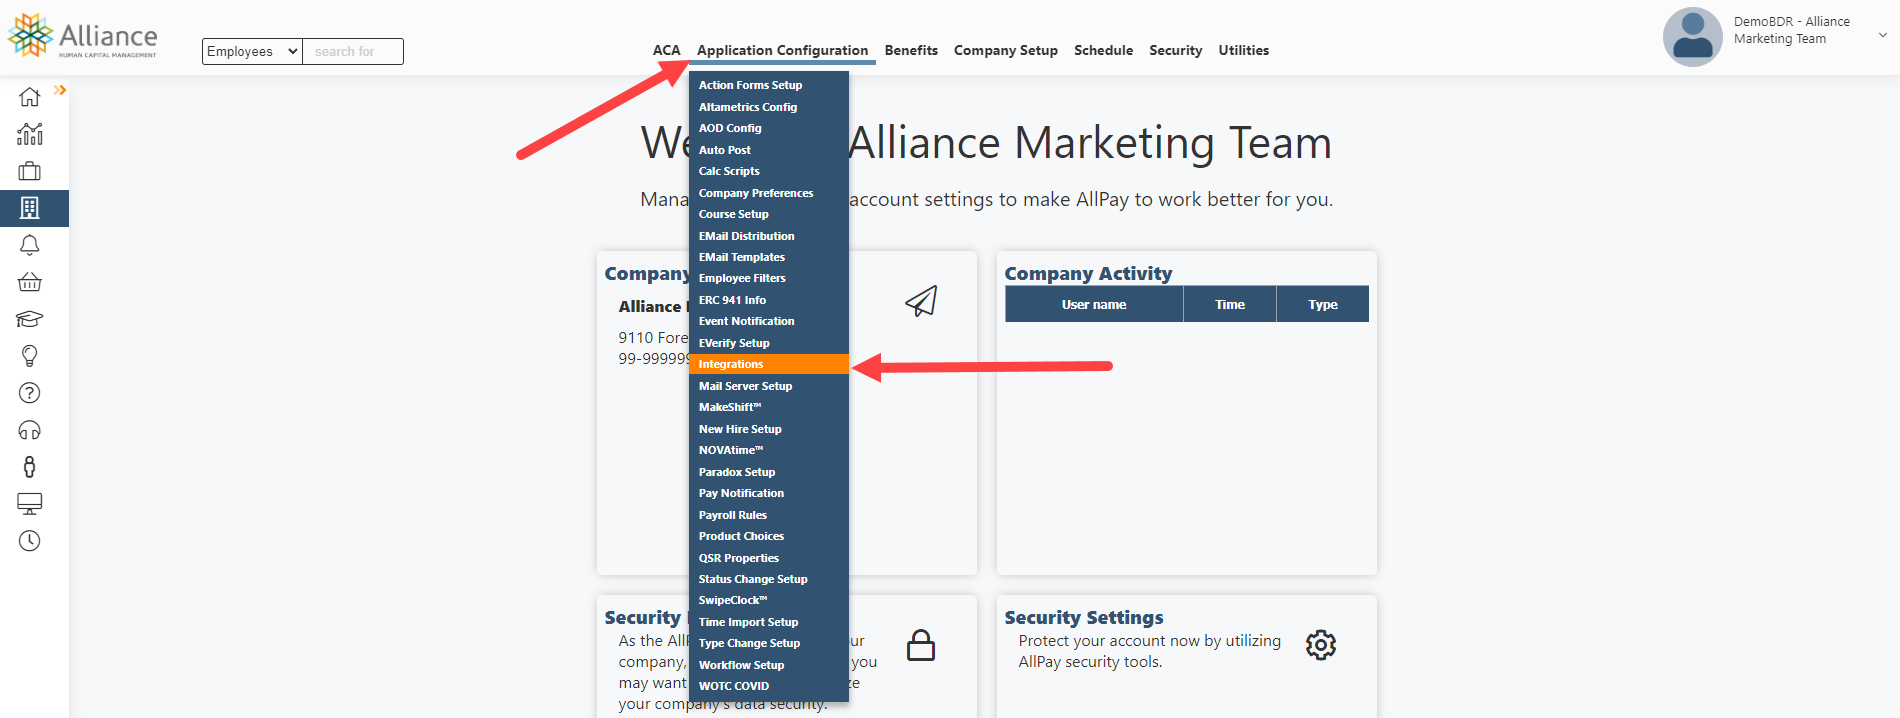Image resolution: width=1900 pixels, height=718 pixels.
Task: Open the ACA menu
Action: coord(667,50)
